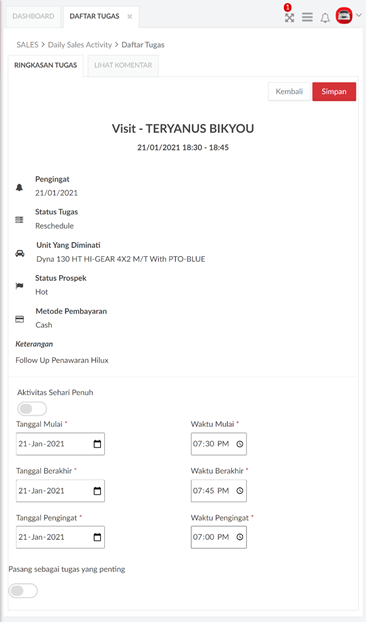This screenshot has height=622, width=366.
Task: Click the Pengingat bell icon
Action: (x=19, y=187)
